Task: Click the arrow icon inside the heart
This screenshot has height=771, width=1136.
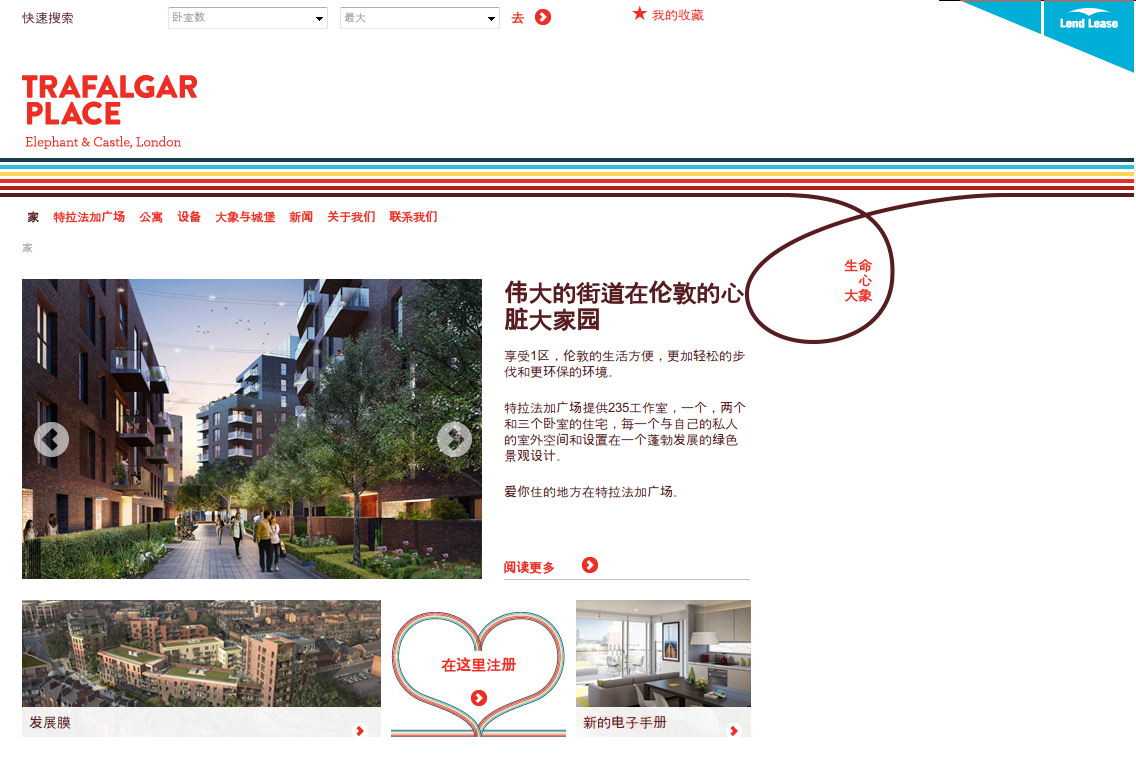Action: (x=478, y=698)
